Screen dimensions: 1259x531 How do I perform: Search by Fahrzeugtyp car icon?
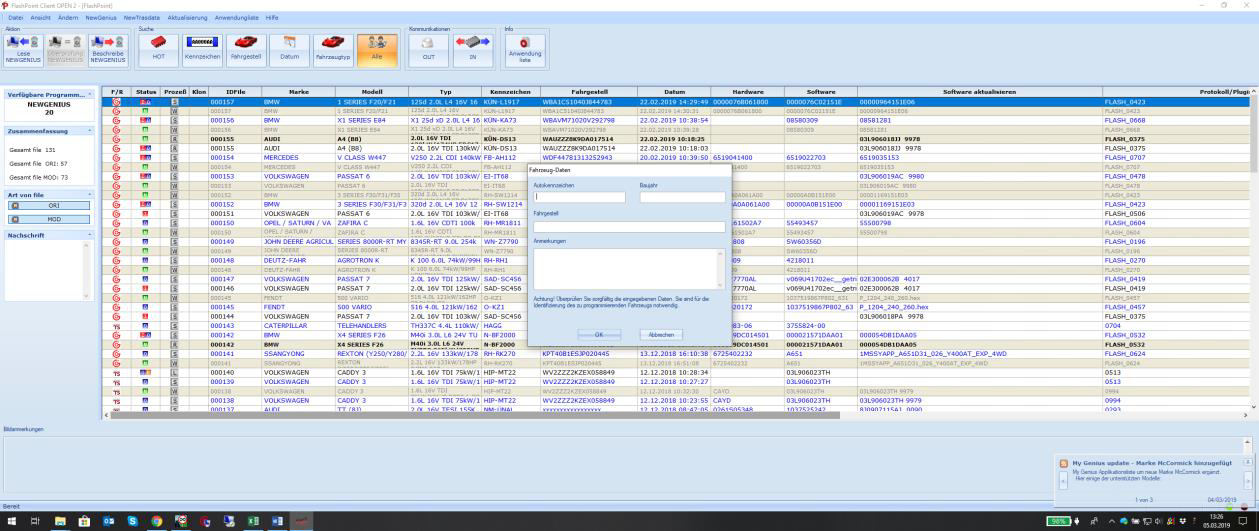(332, 50)
